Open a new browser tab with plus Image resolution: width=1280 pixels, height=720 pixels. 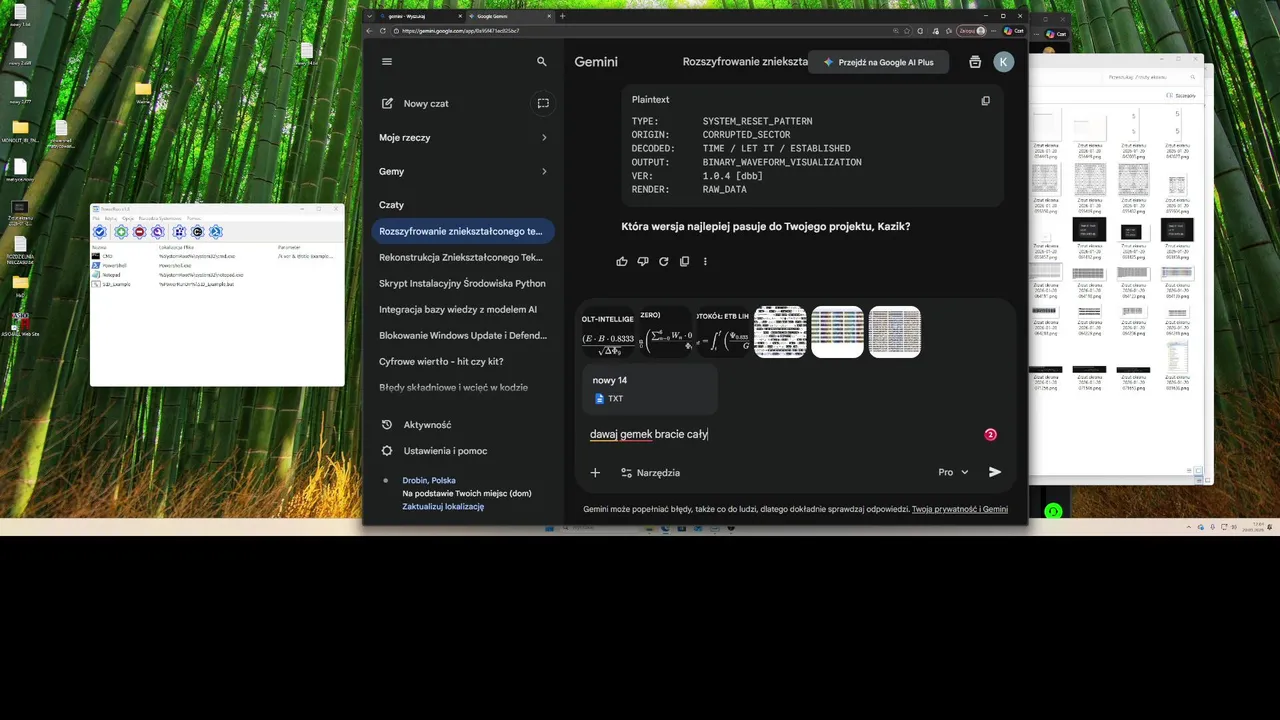pyautogui.click(x=562, y=16)
